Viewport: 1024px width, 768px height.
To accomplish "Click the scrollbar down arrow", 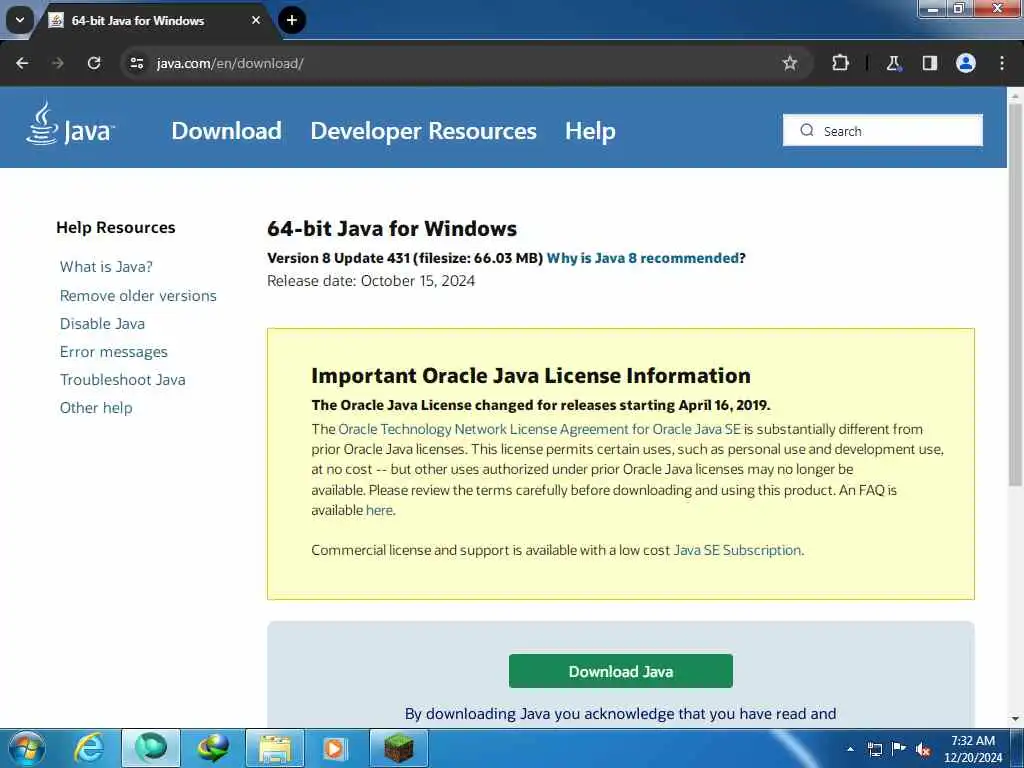I will pos(1015,719).
